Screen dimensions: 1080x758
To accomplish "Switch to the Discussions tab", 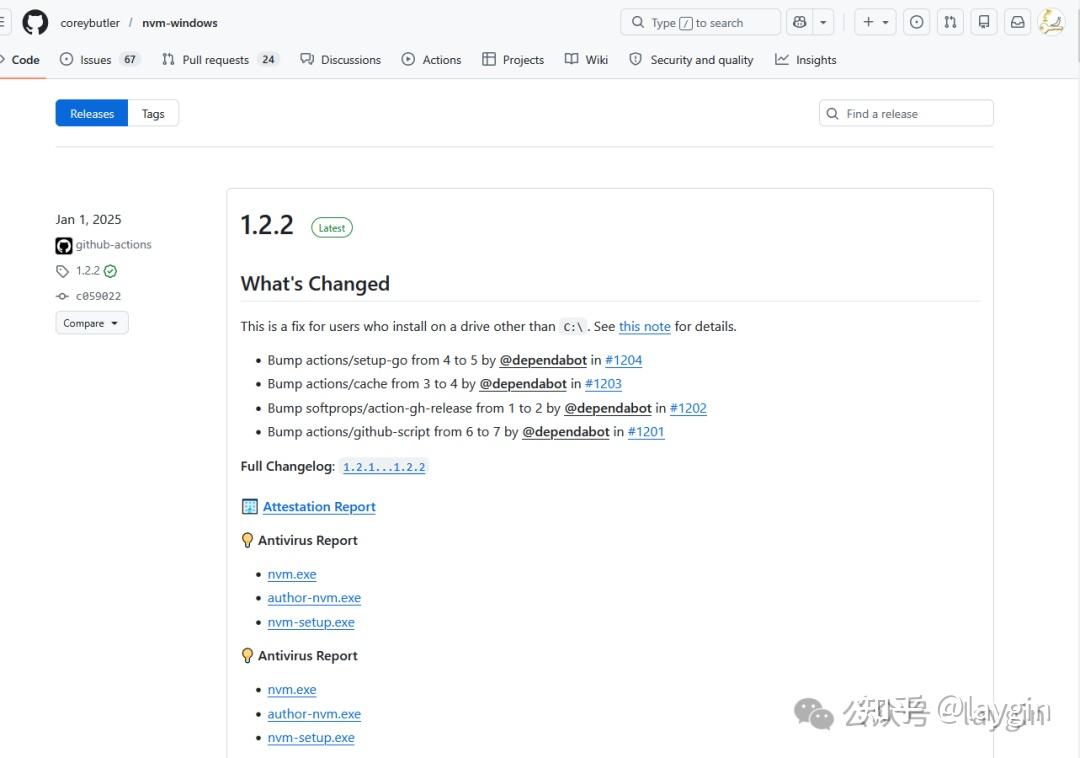I will [x=340, y=60].
